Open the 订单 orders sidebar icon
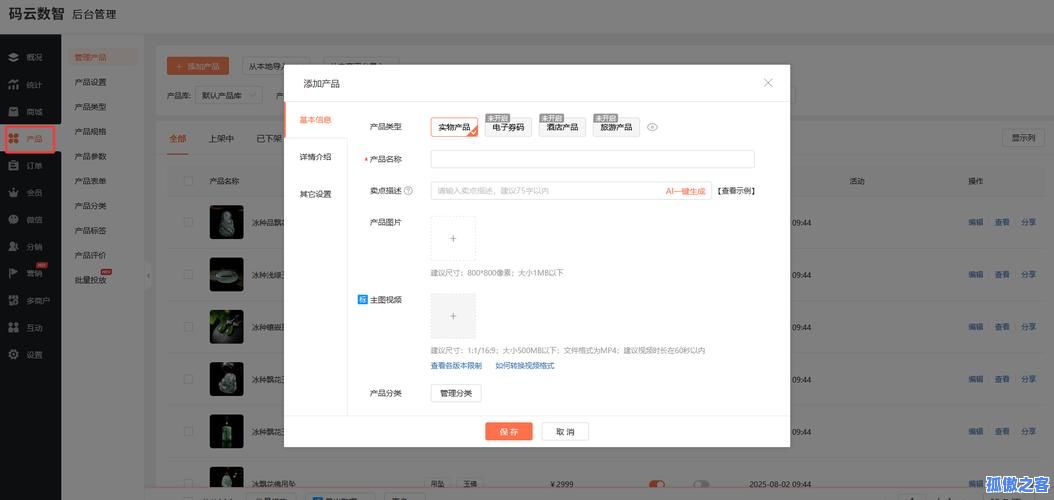 [x=13, y=165]
